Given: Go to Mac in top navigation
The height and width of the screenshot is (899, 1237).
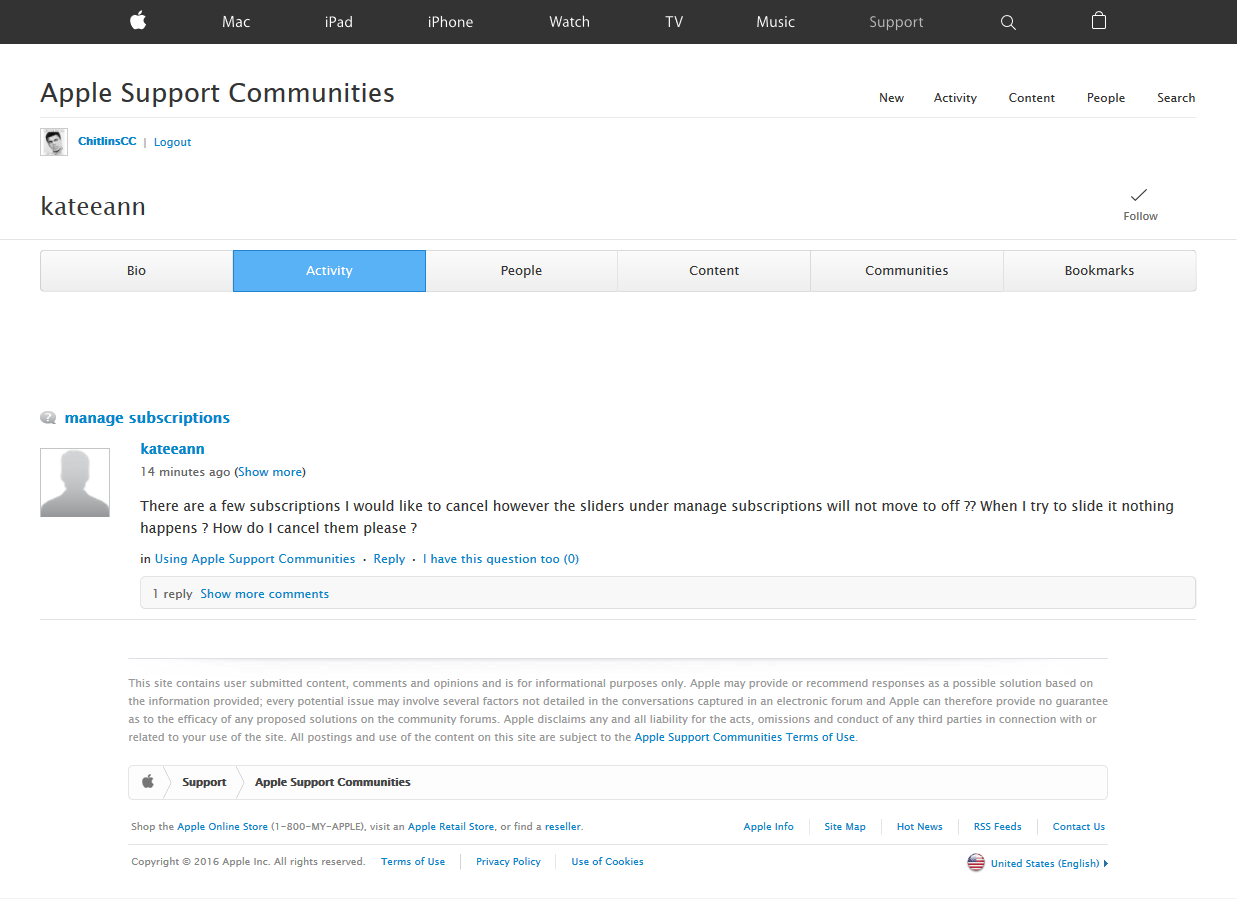Looking at the screenshot, I should [x=236, y=22].
